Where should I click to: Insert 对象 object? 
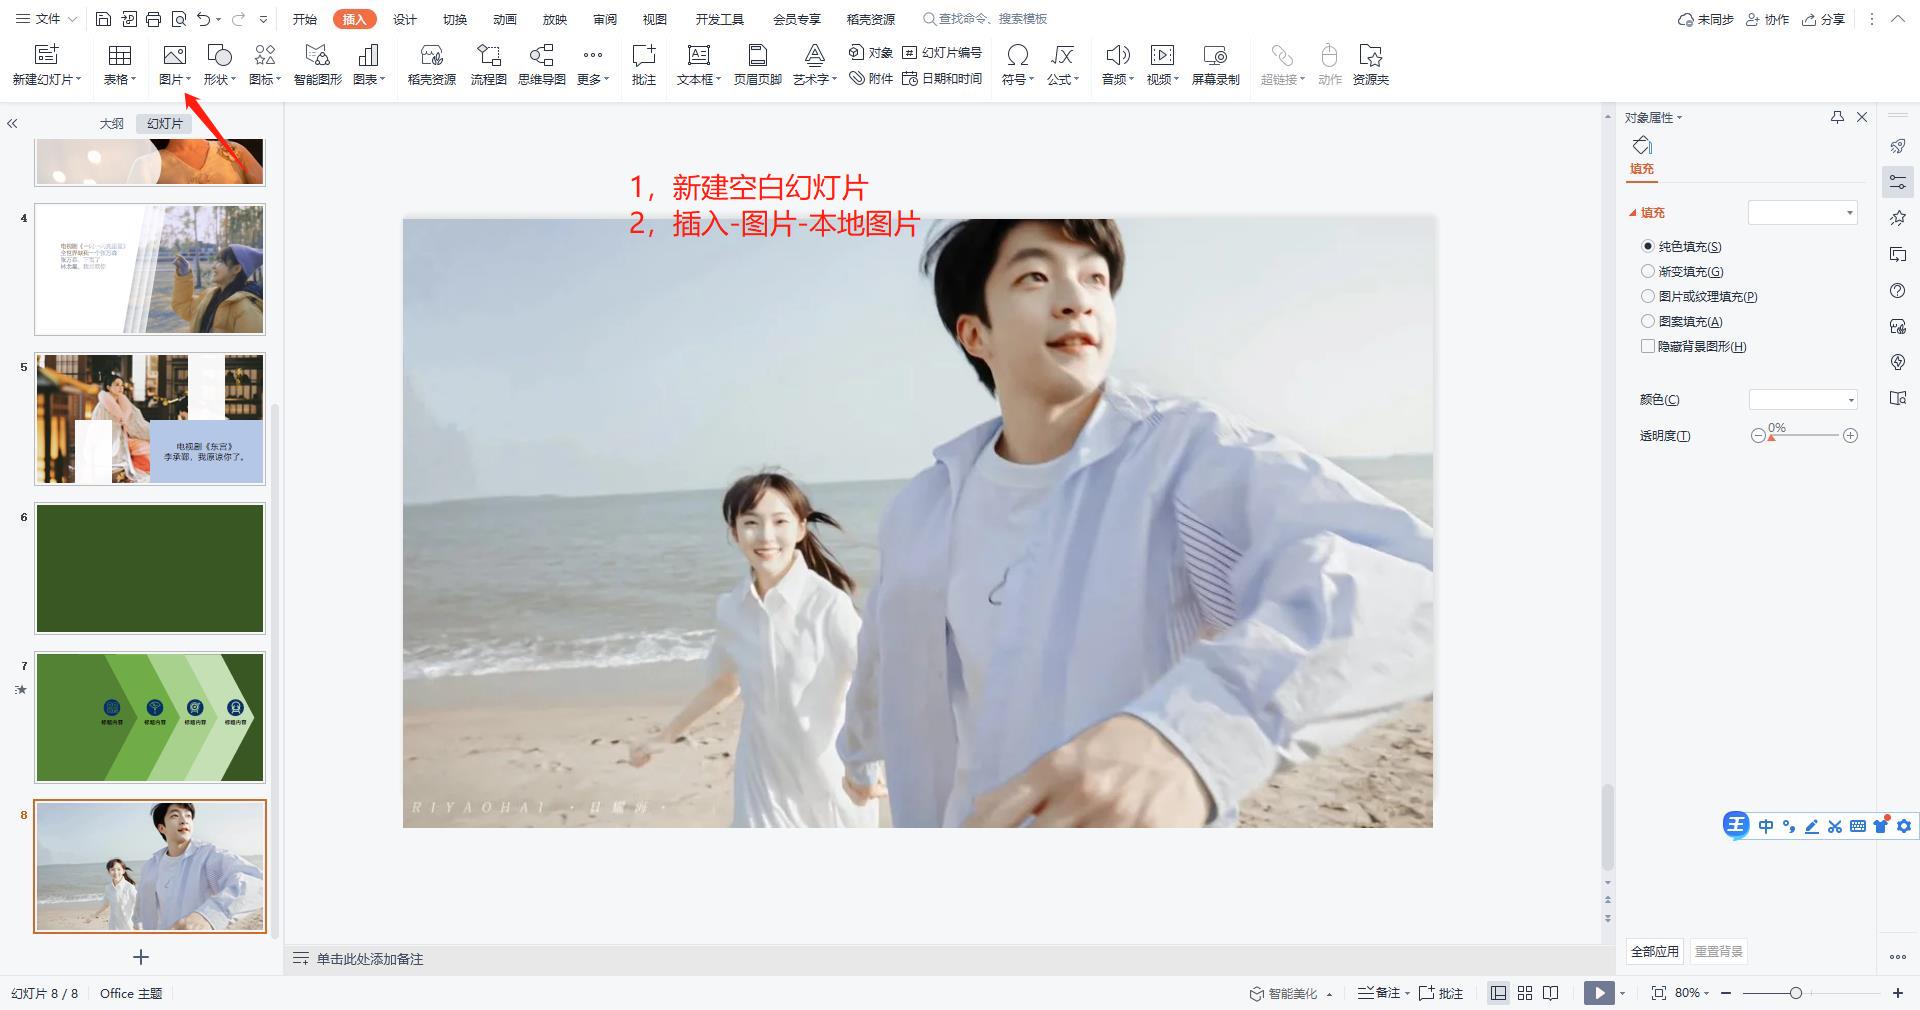coord(870,52)
